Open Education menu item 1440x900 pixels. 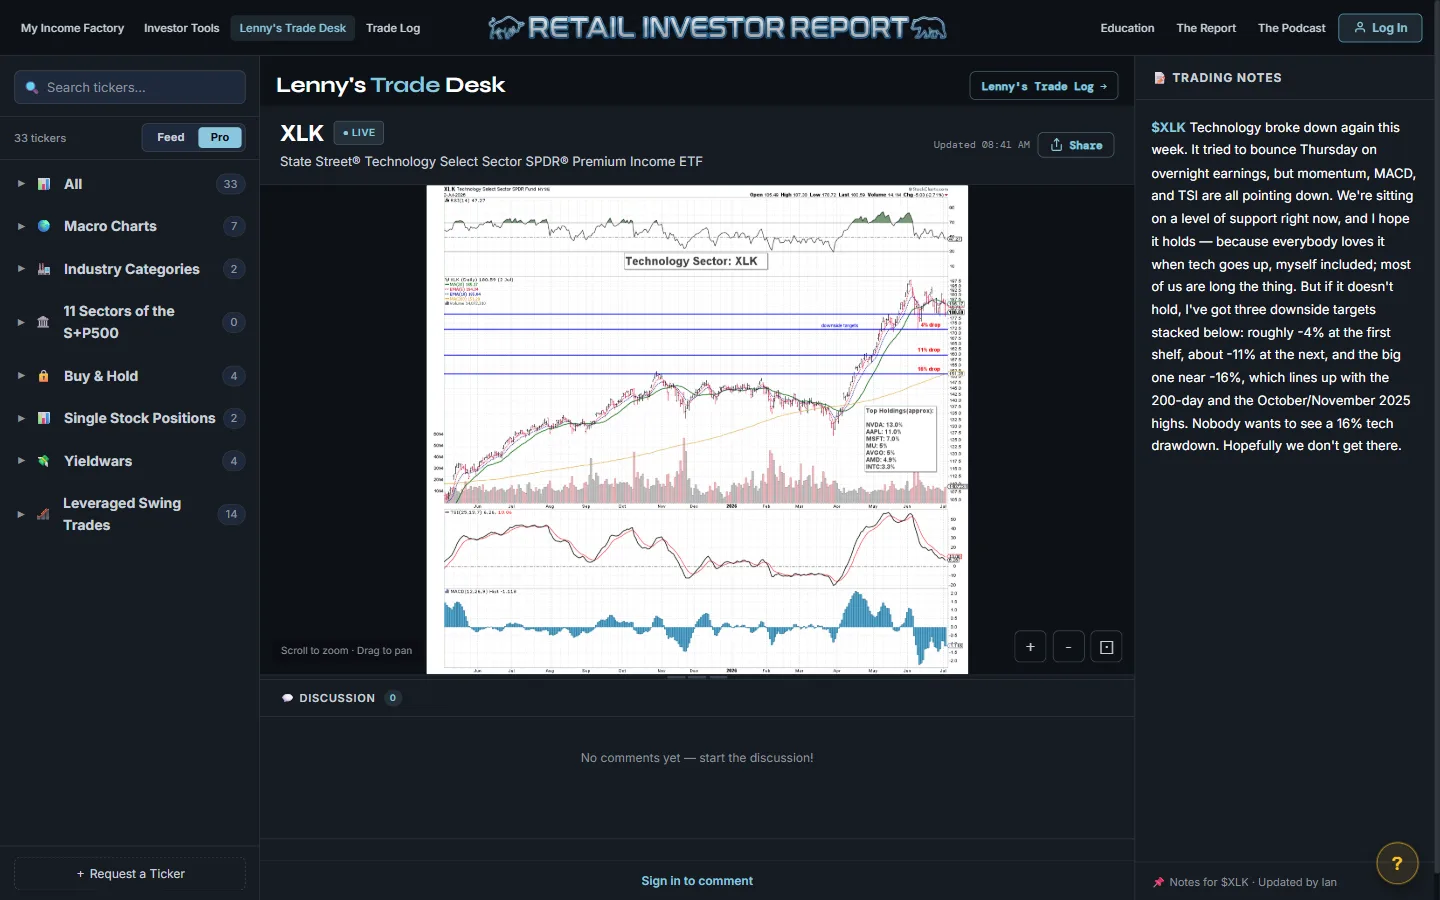[x=1127, y=28]
